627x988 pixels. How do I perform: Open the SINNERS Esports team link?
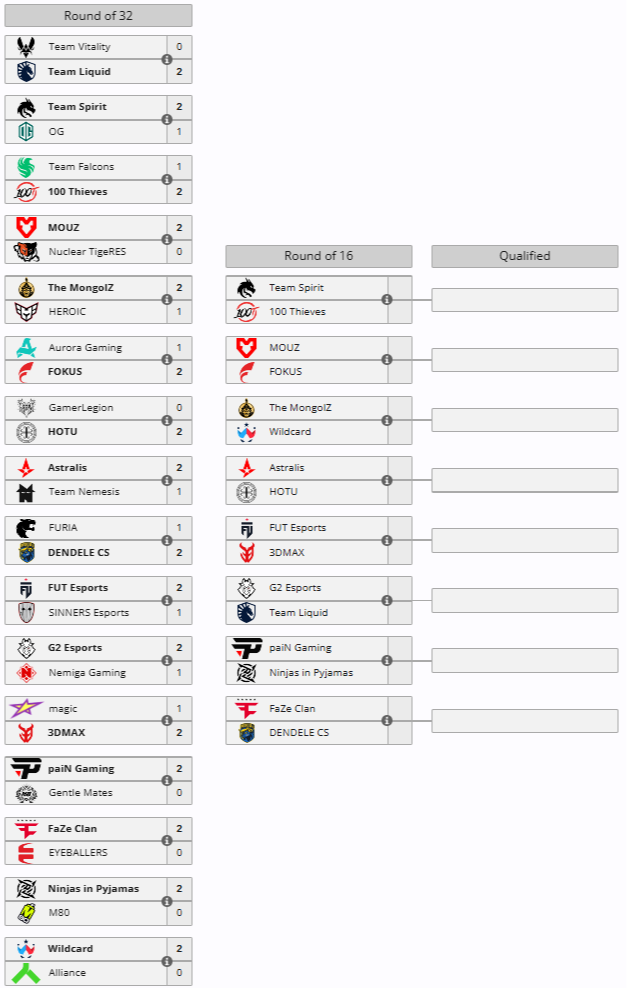[x=89, y=612]
